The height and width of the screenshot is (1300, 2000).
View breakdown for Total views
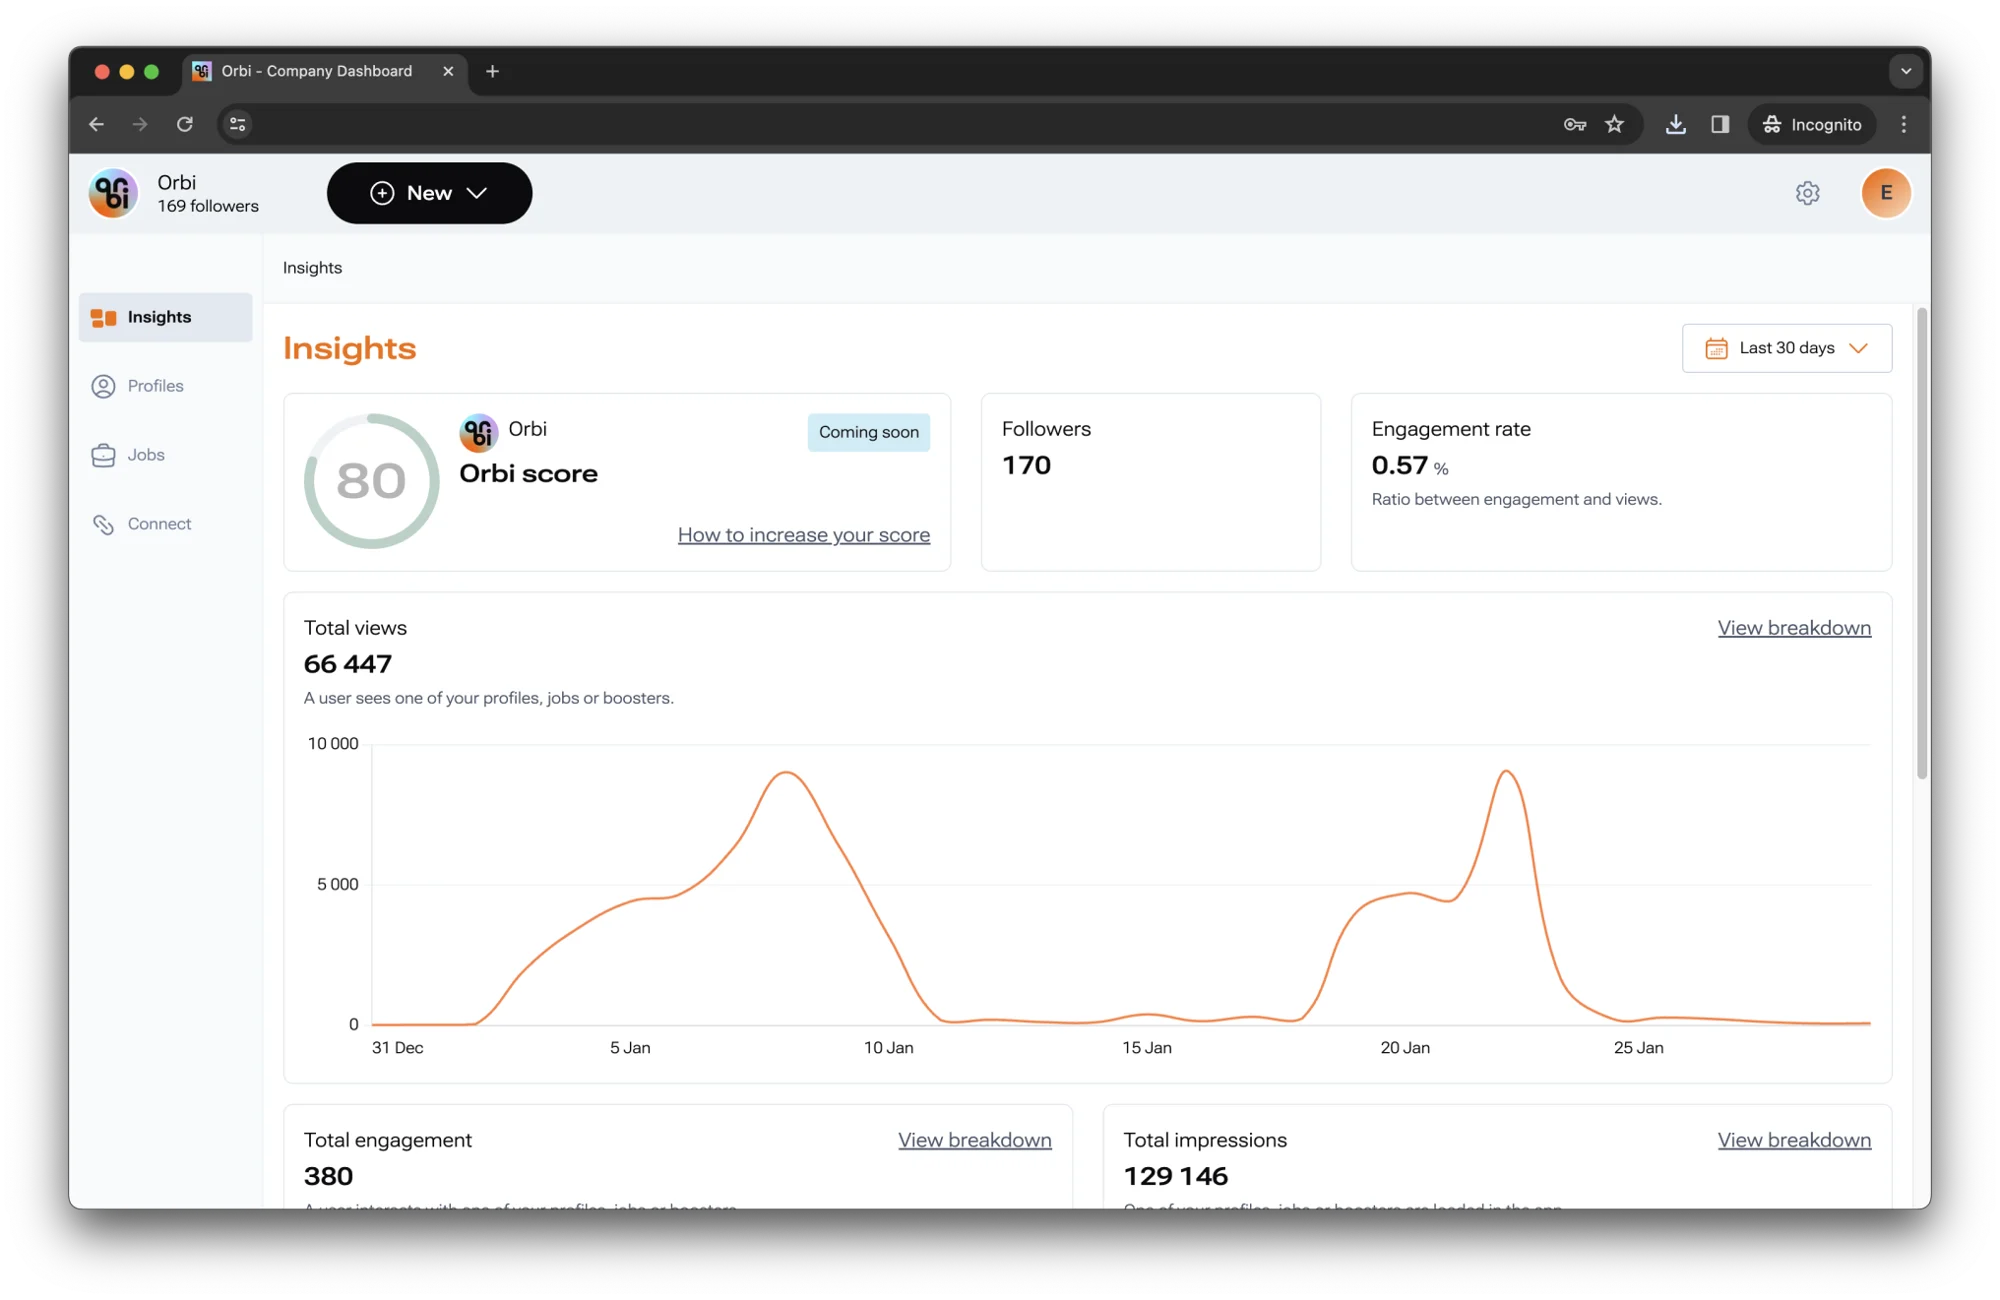[x=1794, y=628]
